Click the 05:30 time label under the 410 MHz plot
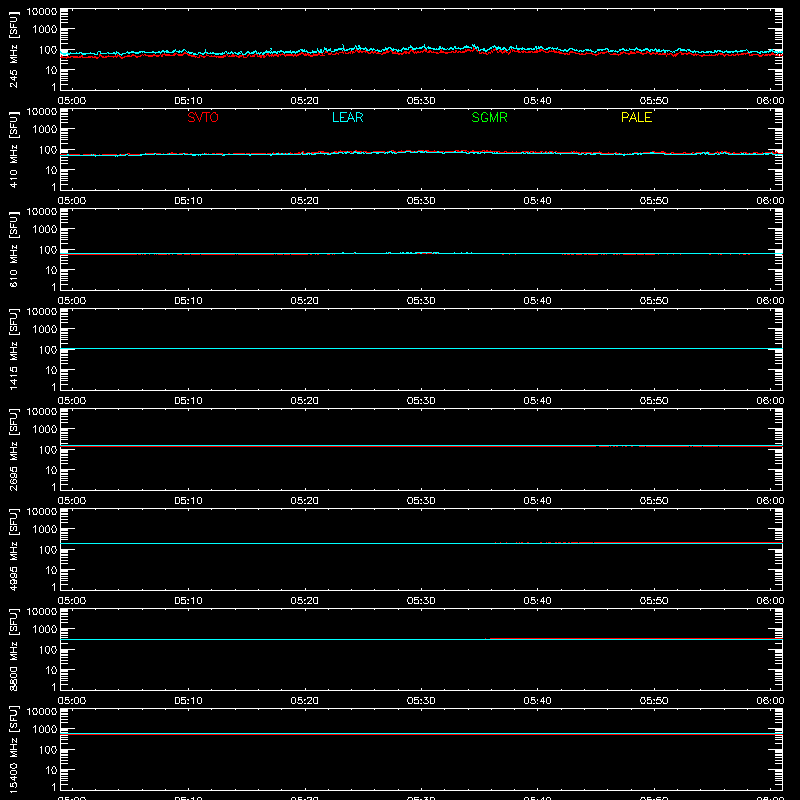This screenshot has width=800, height=800. (x=421, y=201)
